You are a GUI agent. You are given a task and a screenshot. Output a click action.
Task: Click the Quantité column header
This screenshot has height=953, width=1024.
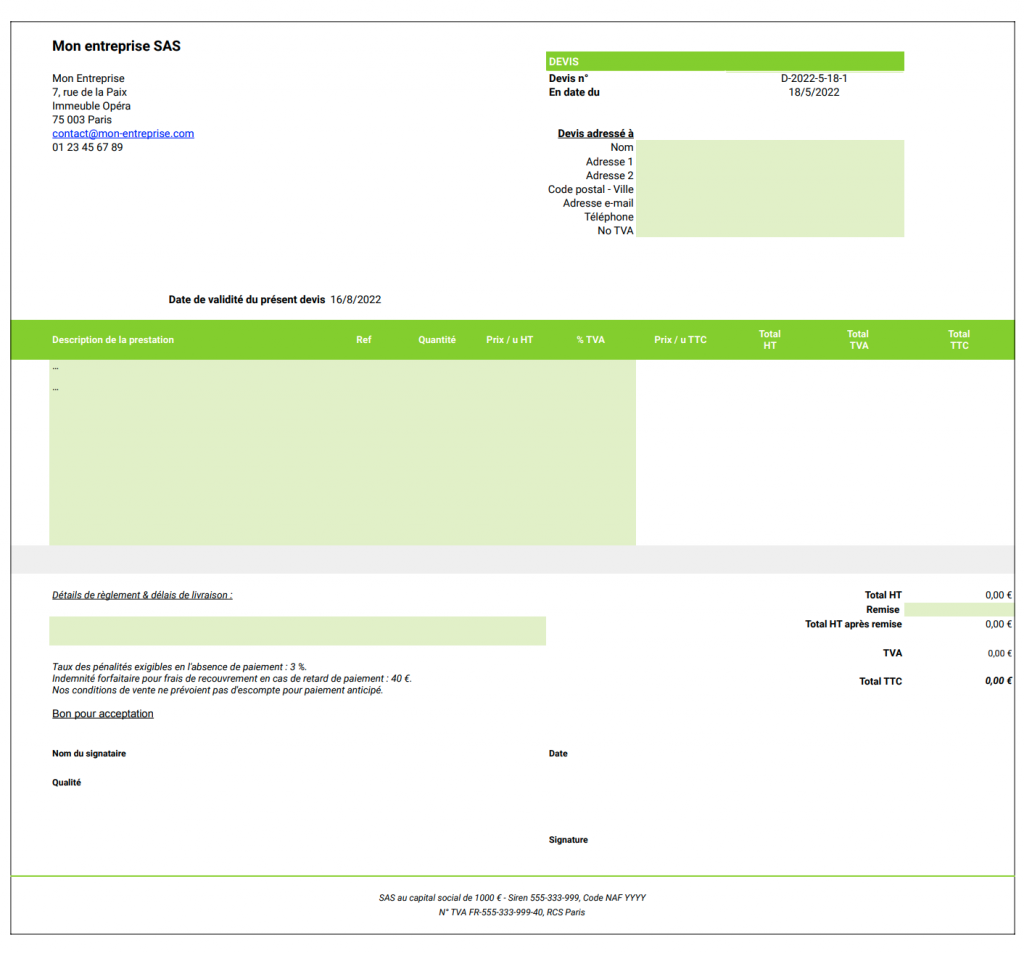tap(437, 340)
